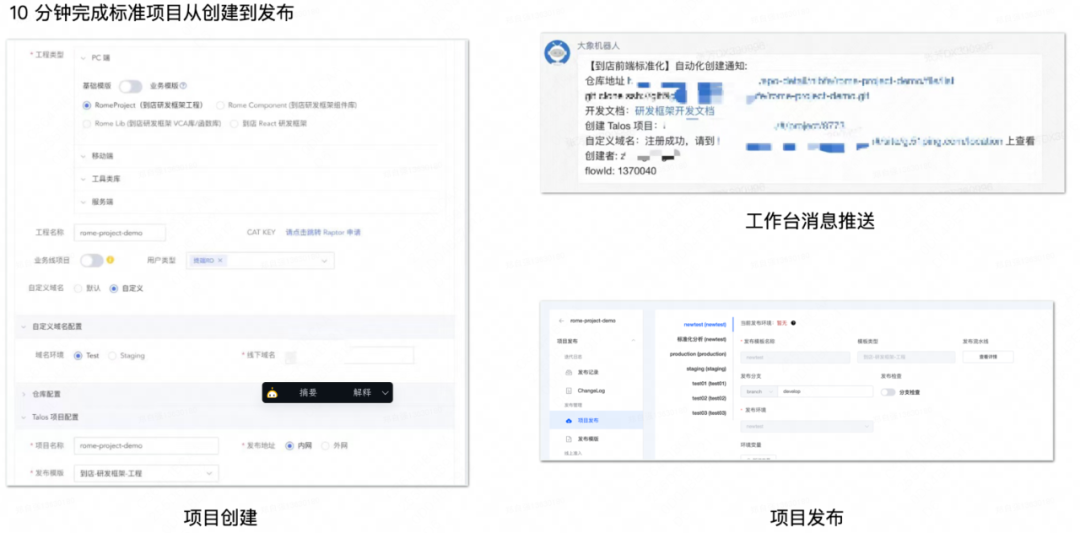Collapse the PC 端 section

coord(83,59)
